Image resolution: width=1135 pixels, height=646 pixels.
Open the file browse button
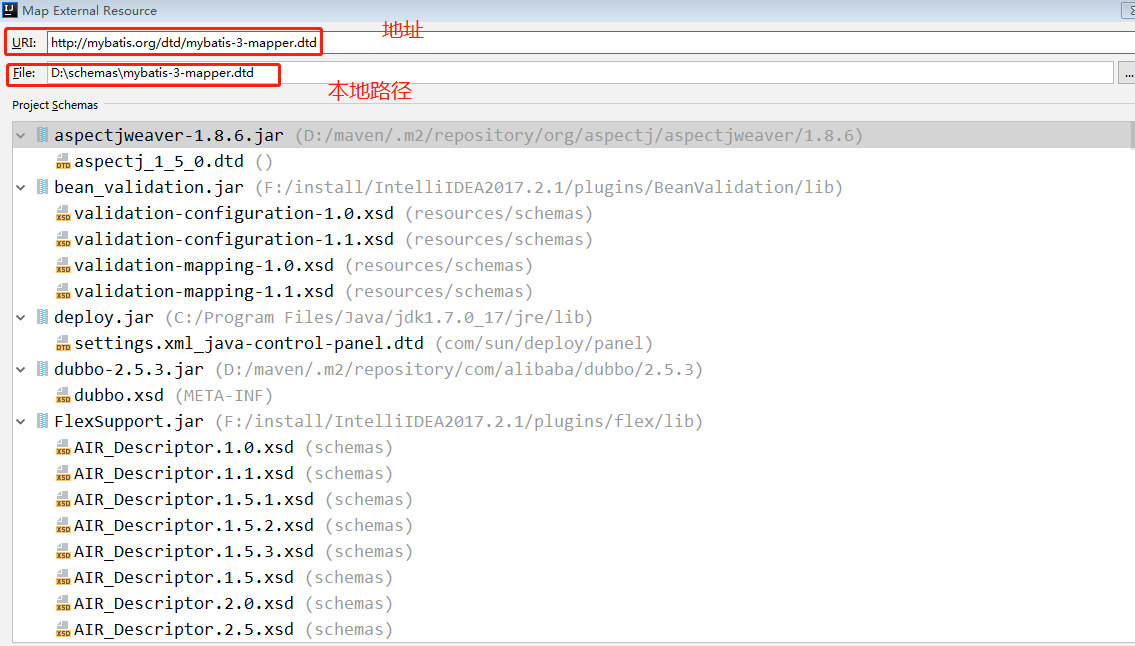tap(1127, 73)
